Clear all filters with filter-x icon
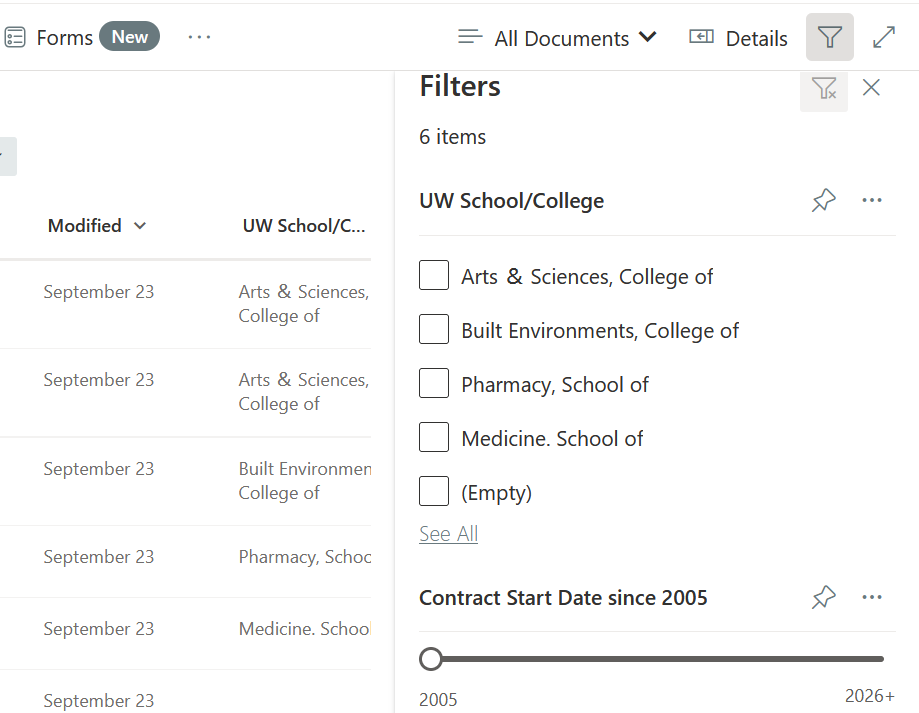The image size is (919, 713). click(x=823, y=90)
